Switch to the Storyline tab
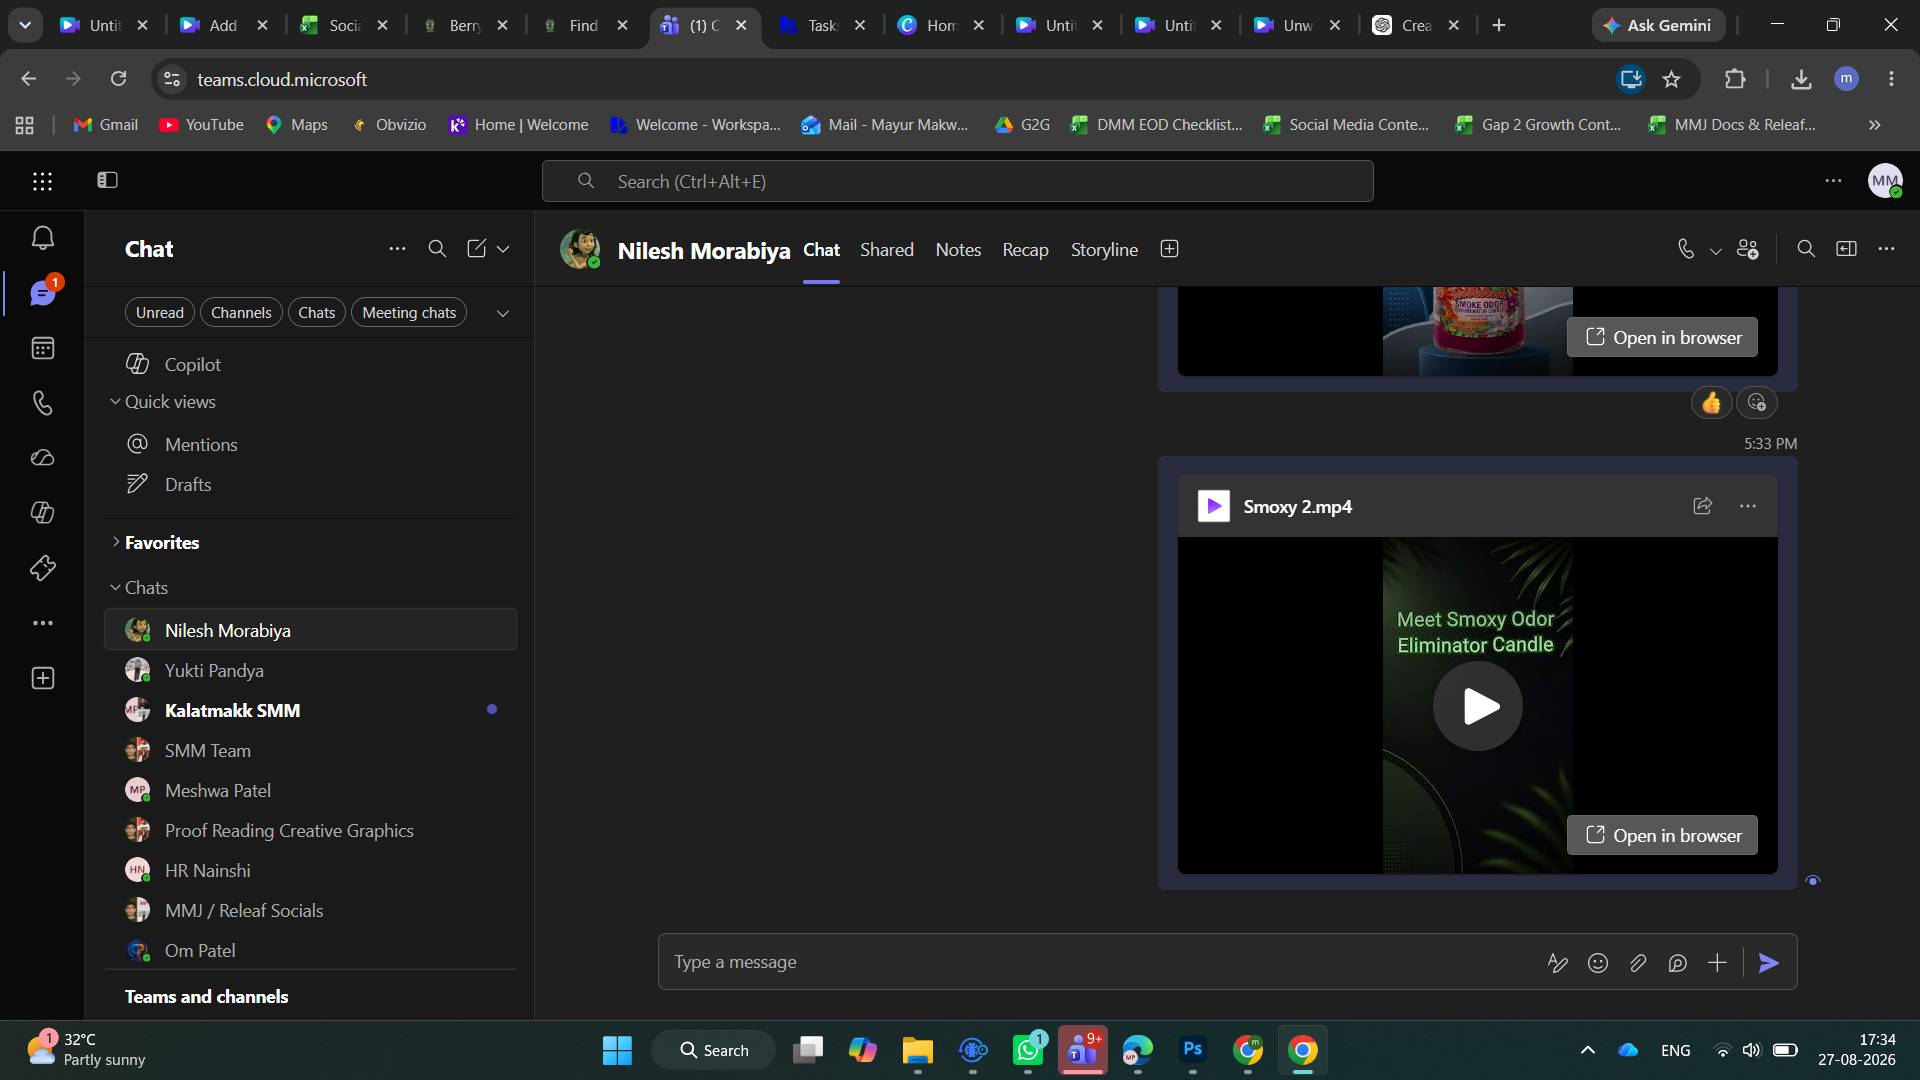Image resolution: width=1920 pixels, height=1080 pixels. [x=1104, y=250]
